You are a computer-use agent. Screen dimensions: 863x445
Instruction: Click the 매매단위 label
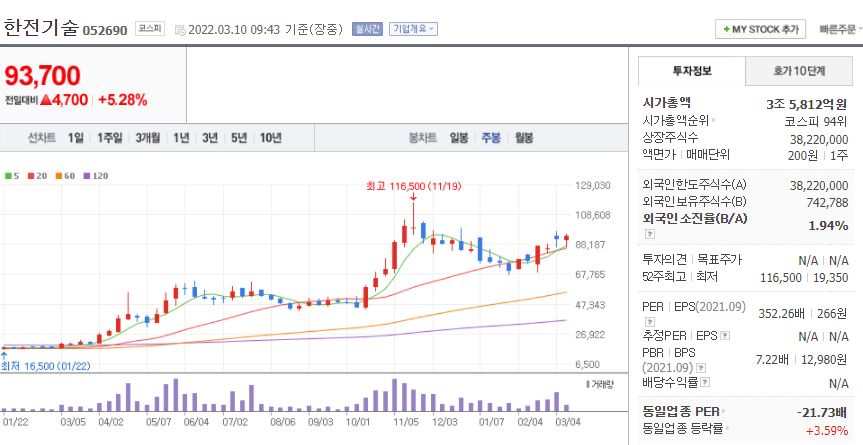708,155
